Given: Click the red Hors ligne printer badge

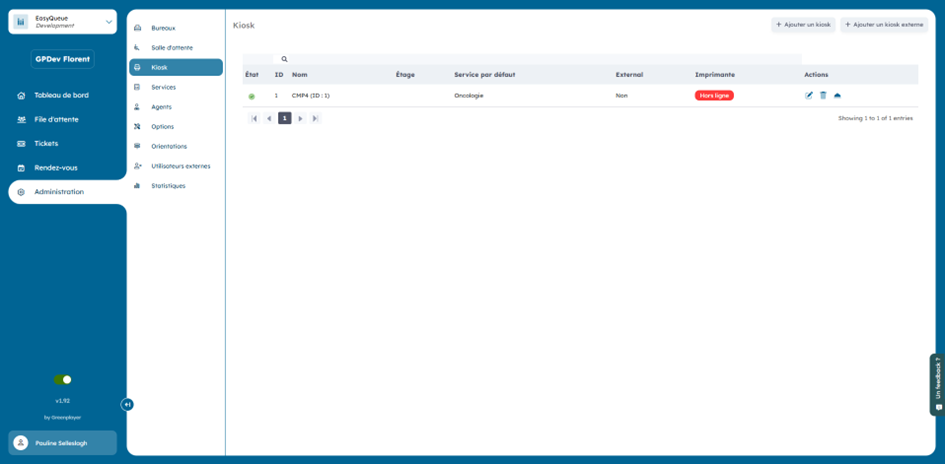Looking at the screenshot, I should click(714, 95).
